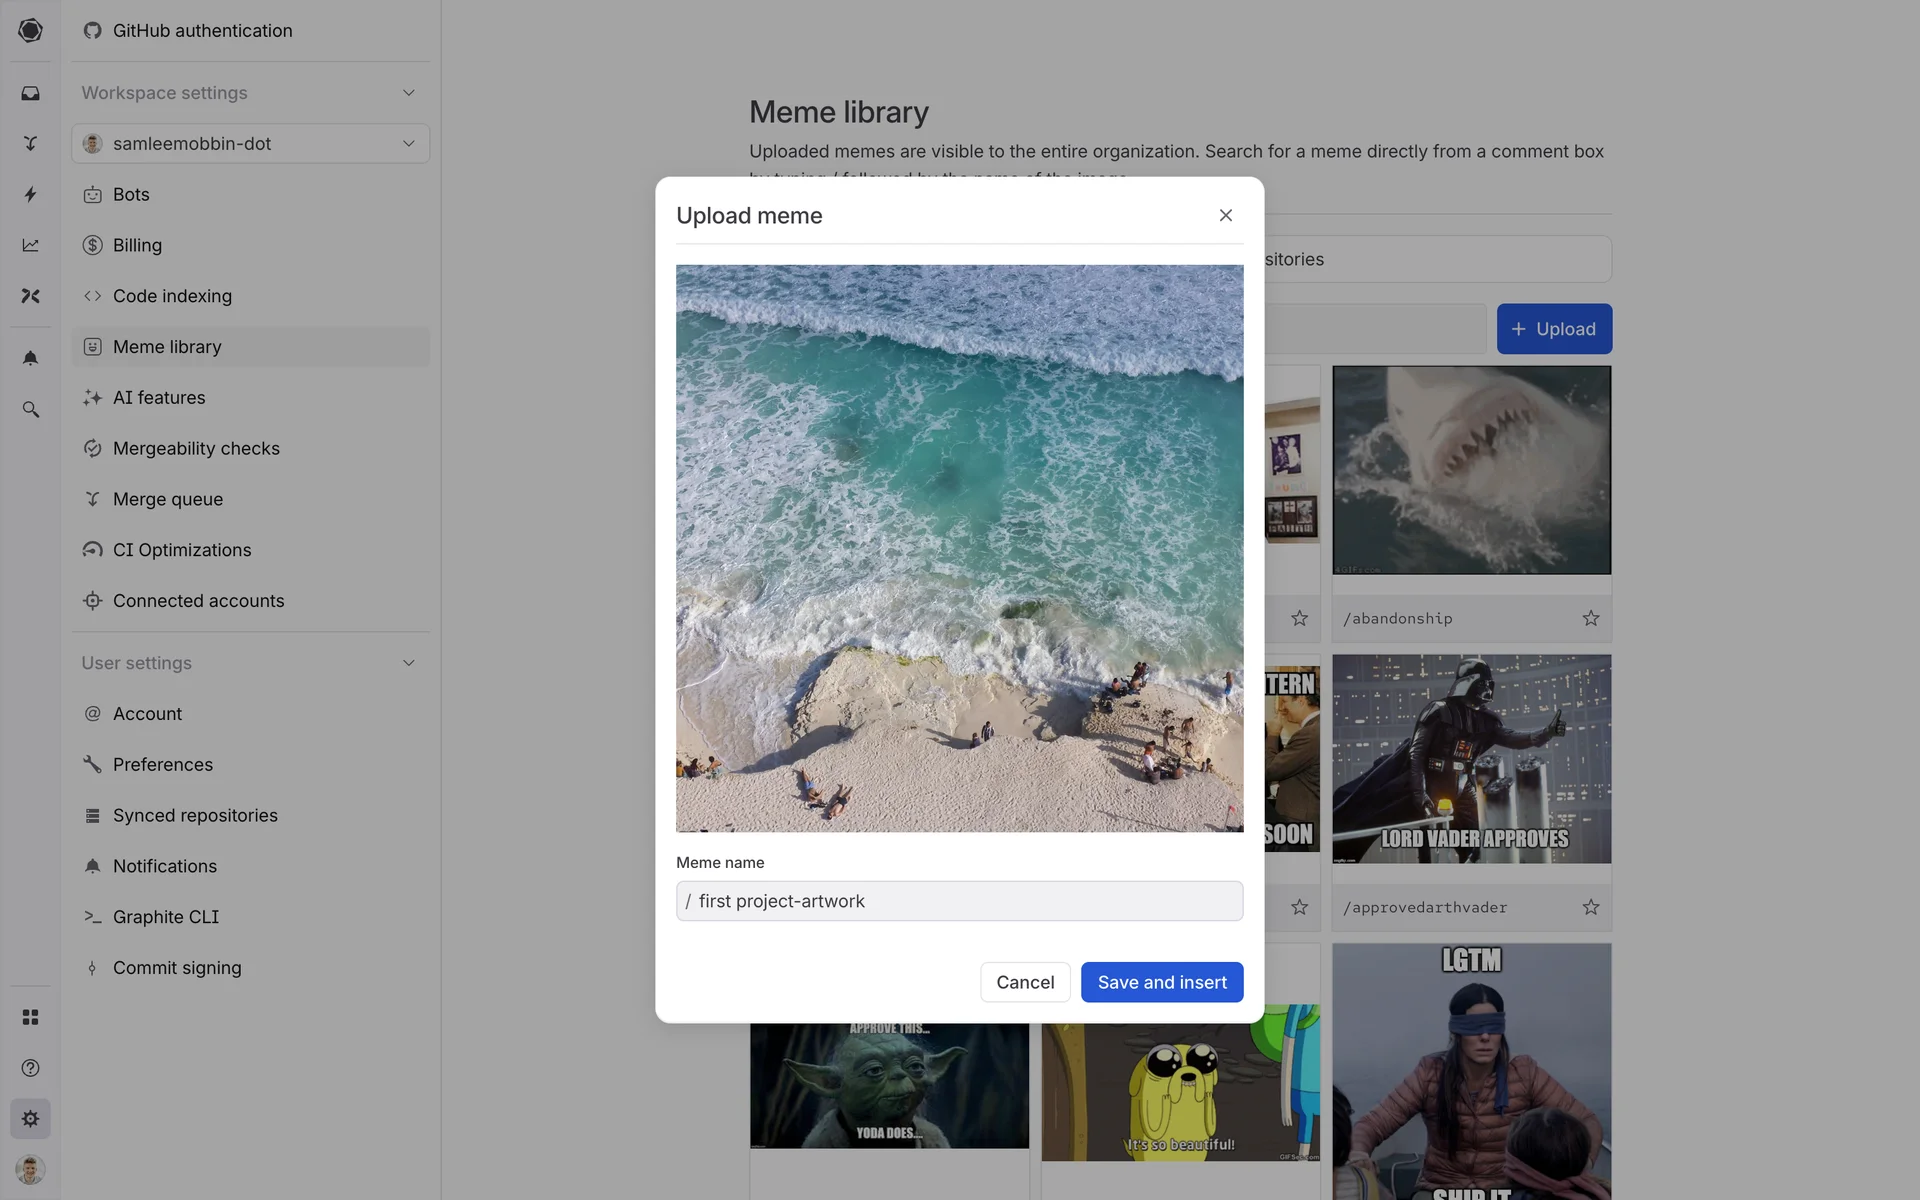Click the notification bell icon in left rail
Viewport: 1920px width, 1200px height.
click(x=30, y=358)
